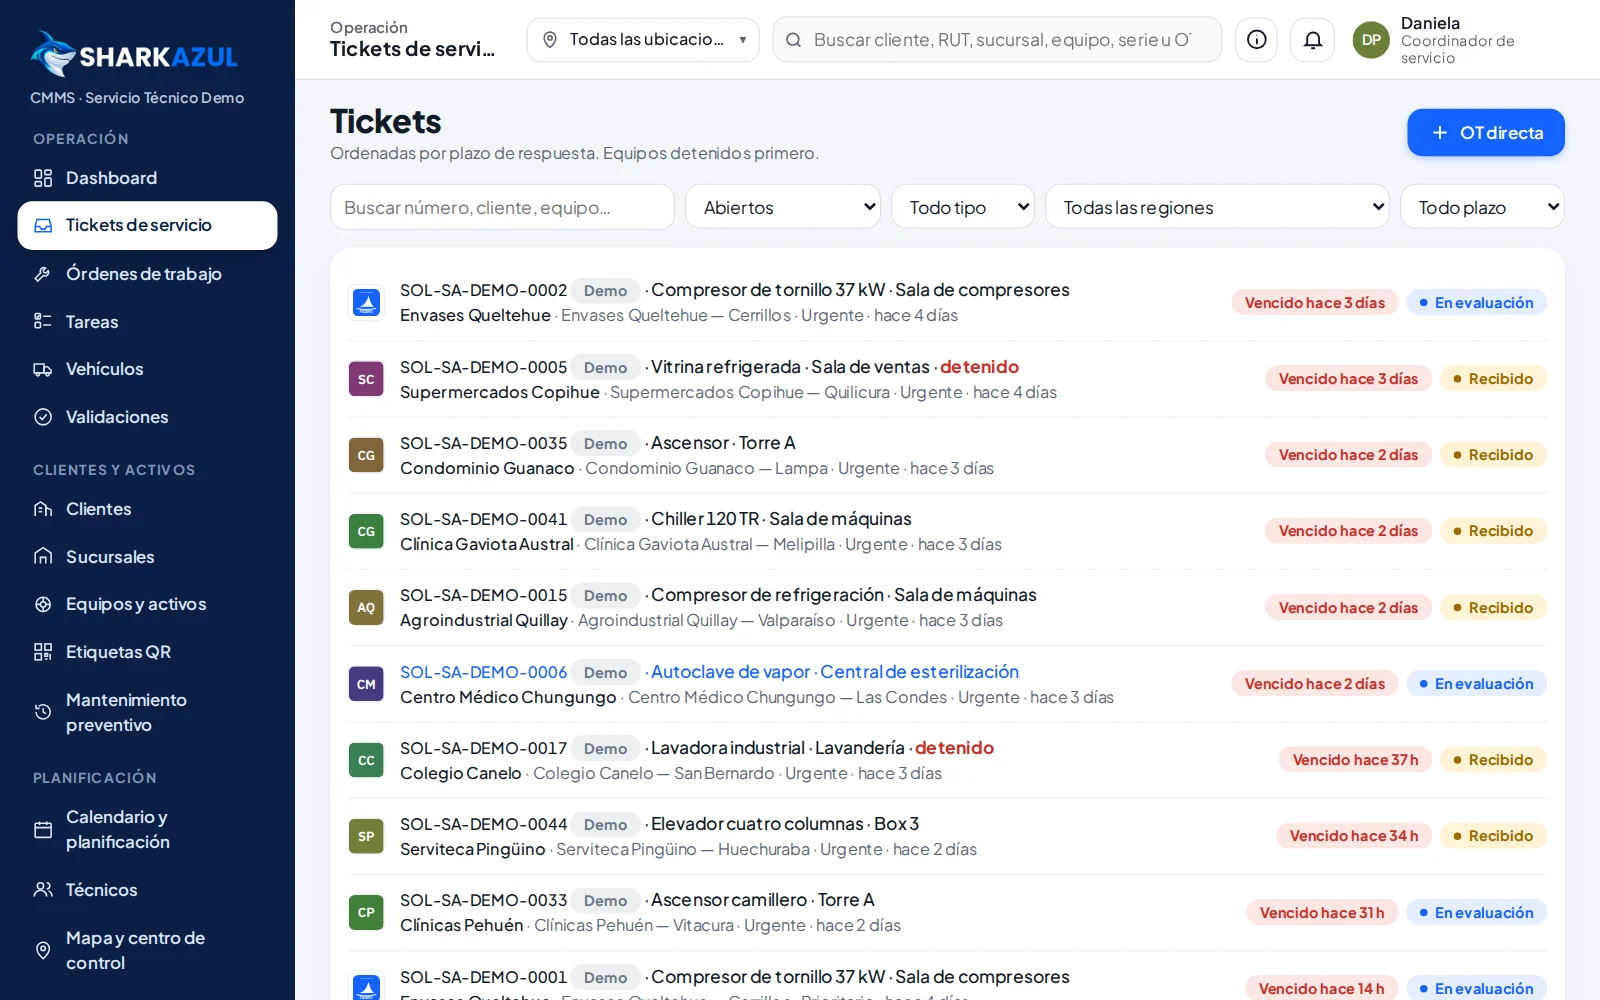Open Mantenimiento preventivo
The width and height of the screenshot is (1600, 1000).
pyautogui.click(x=147, y=712)
